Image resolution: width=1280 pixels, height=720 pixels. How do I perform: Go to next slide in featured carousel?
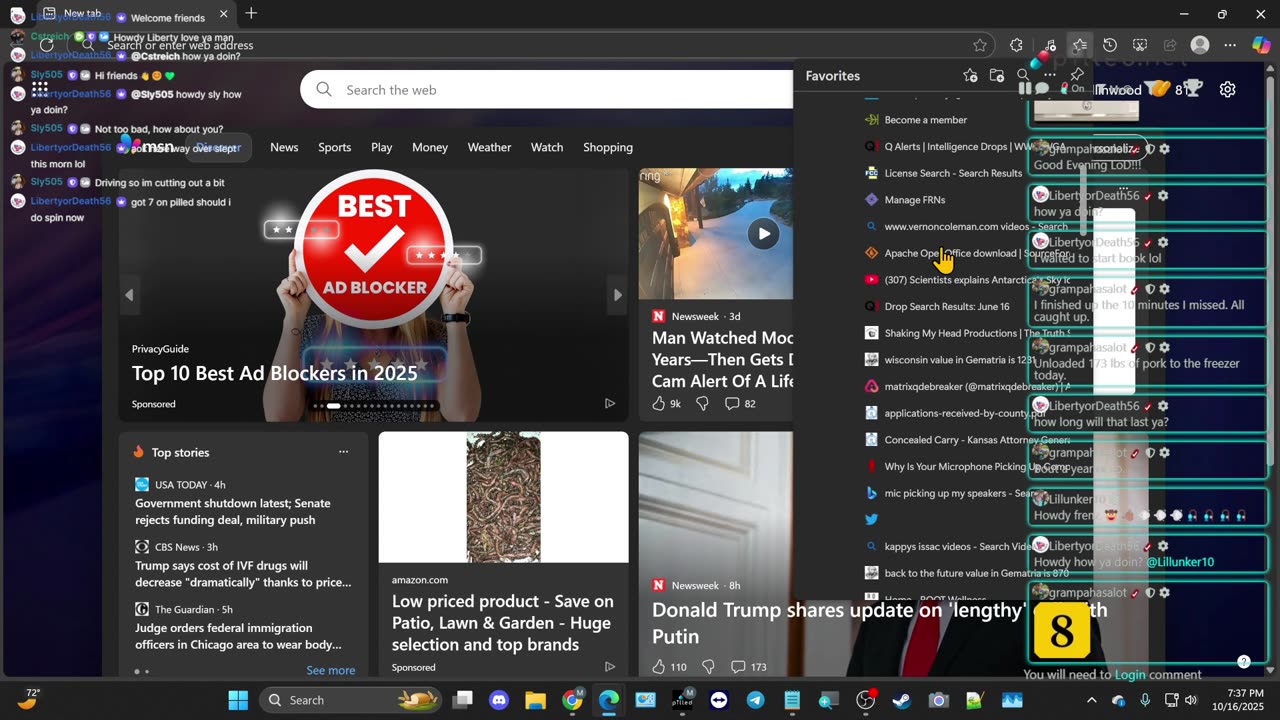click(617, 295)
